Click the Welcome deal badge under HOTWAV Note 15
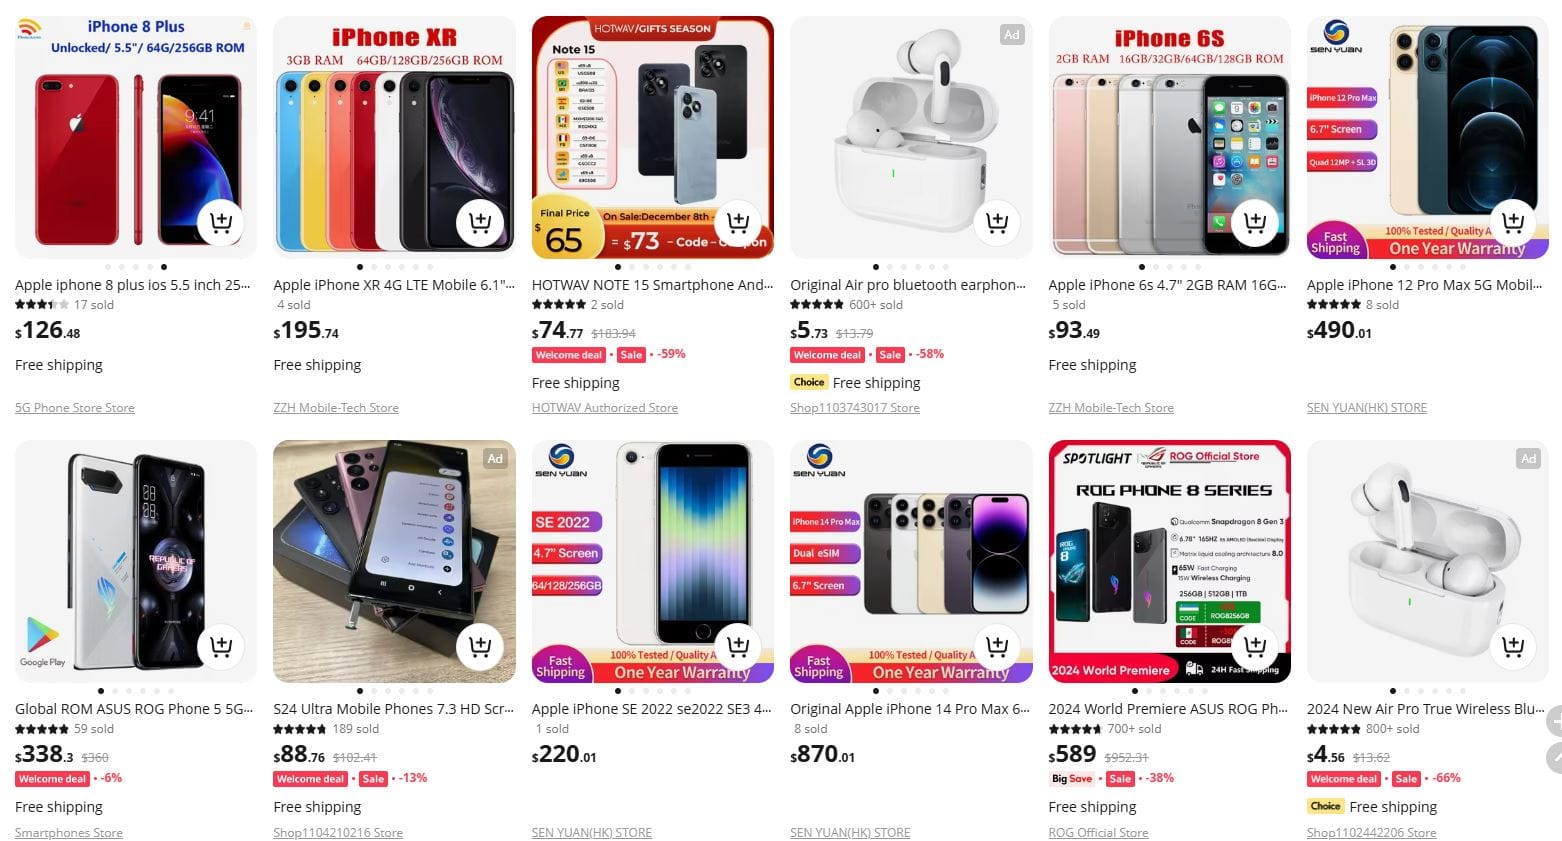The image size is (1562, 841). point(570,355)
